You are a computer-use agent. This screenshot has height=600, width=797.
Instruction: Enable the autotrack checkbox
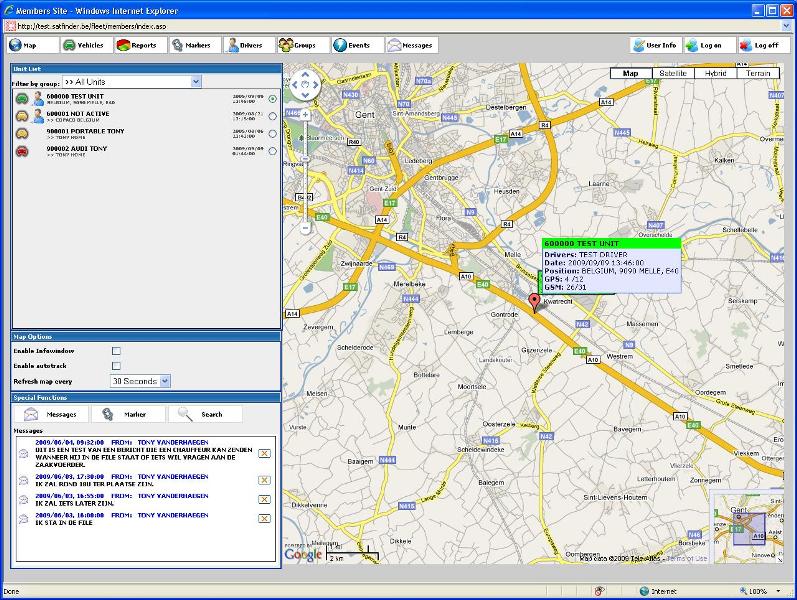coord(116,366)
